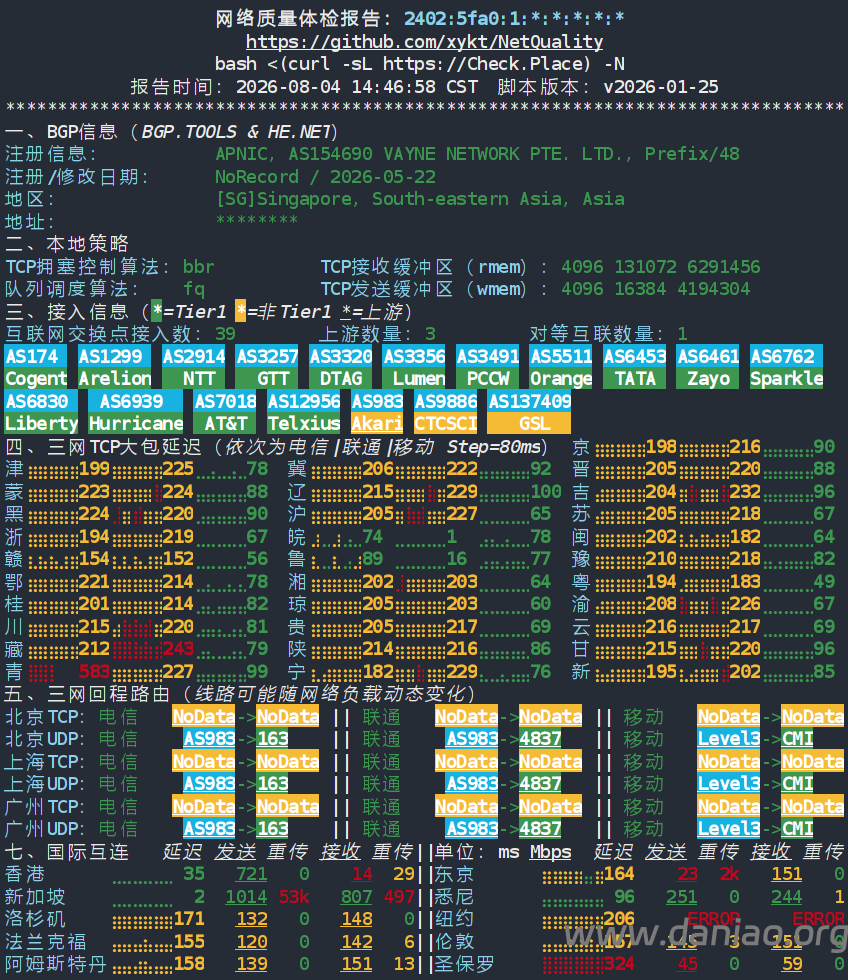This screenshot has width=848, height=980.
Task: Click the [SG]Singapore region text
Action: 419,199
